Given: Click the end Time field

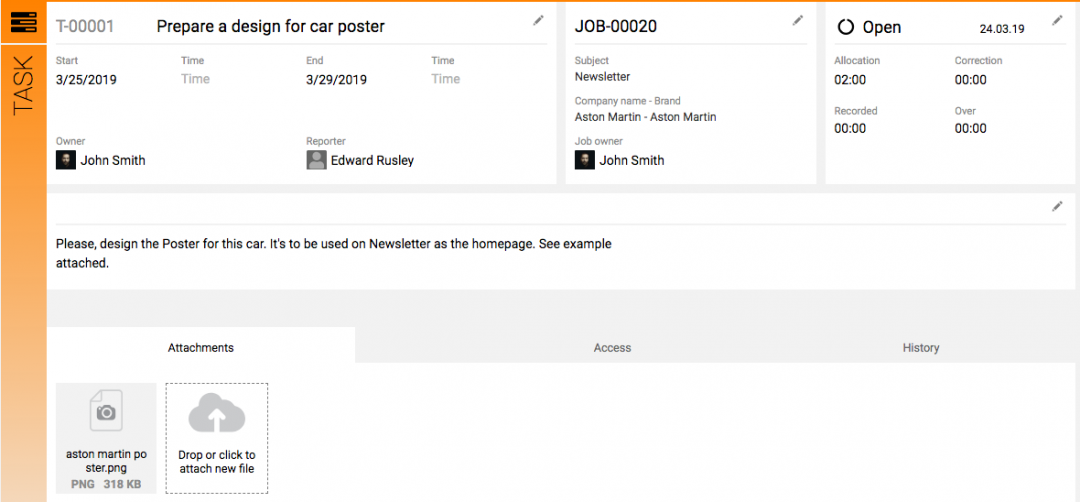Looking at the screenshot, I should pyautogui.click(x=446, y=79).
